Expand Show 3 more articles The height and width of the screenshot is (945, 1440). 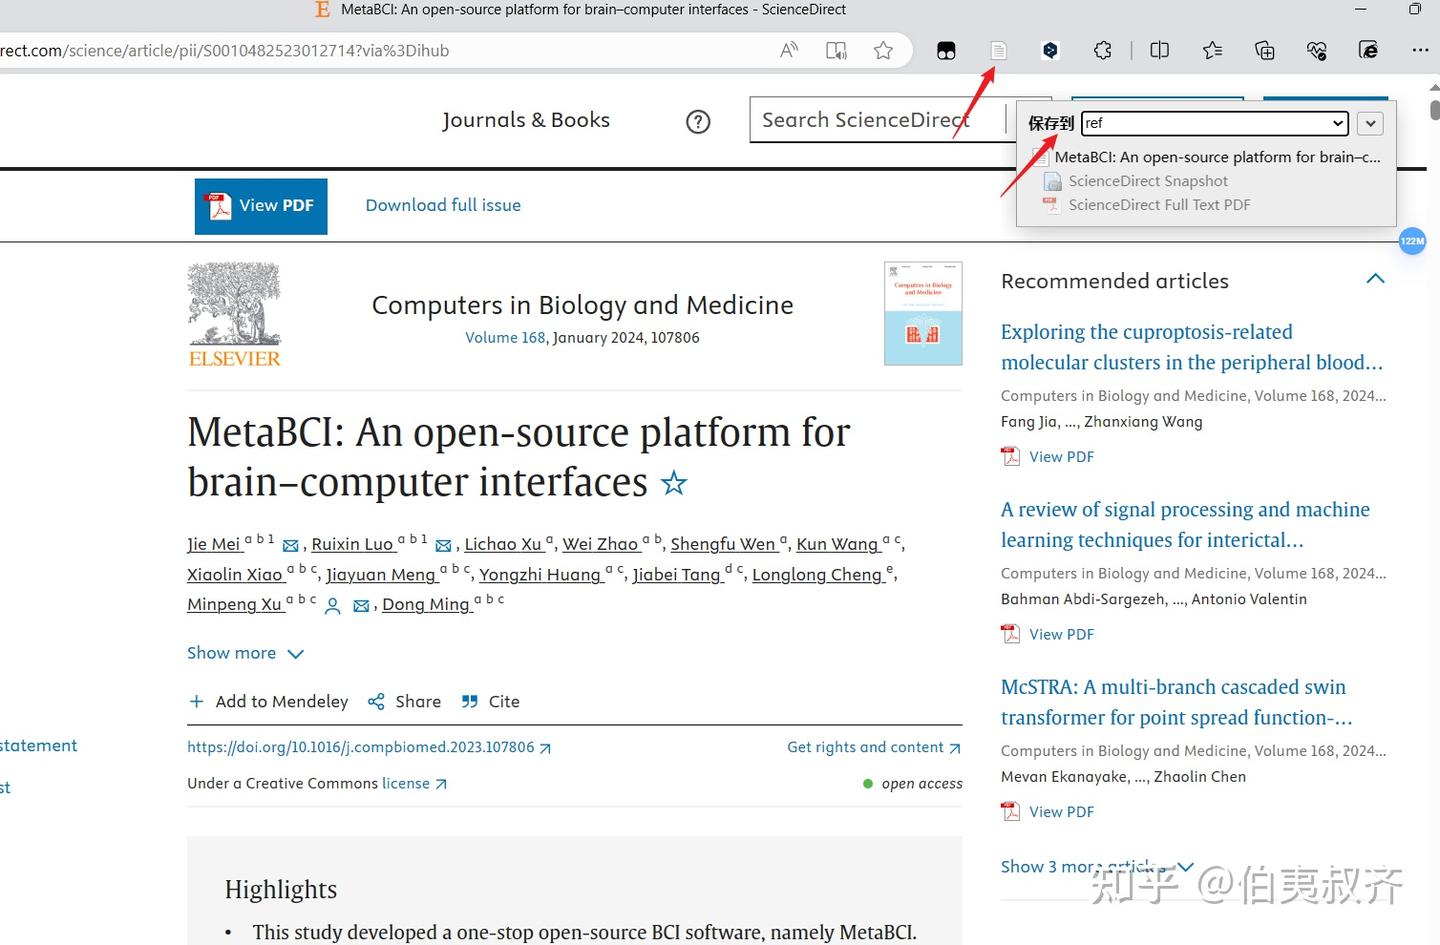tap(1097, 867)
